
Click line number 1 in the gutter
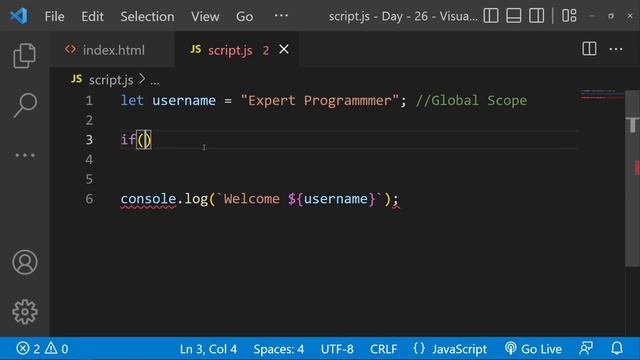(x=89, y=100)
